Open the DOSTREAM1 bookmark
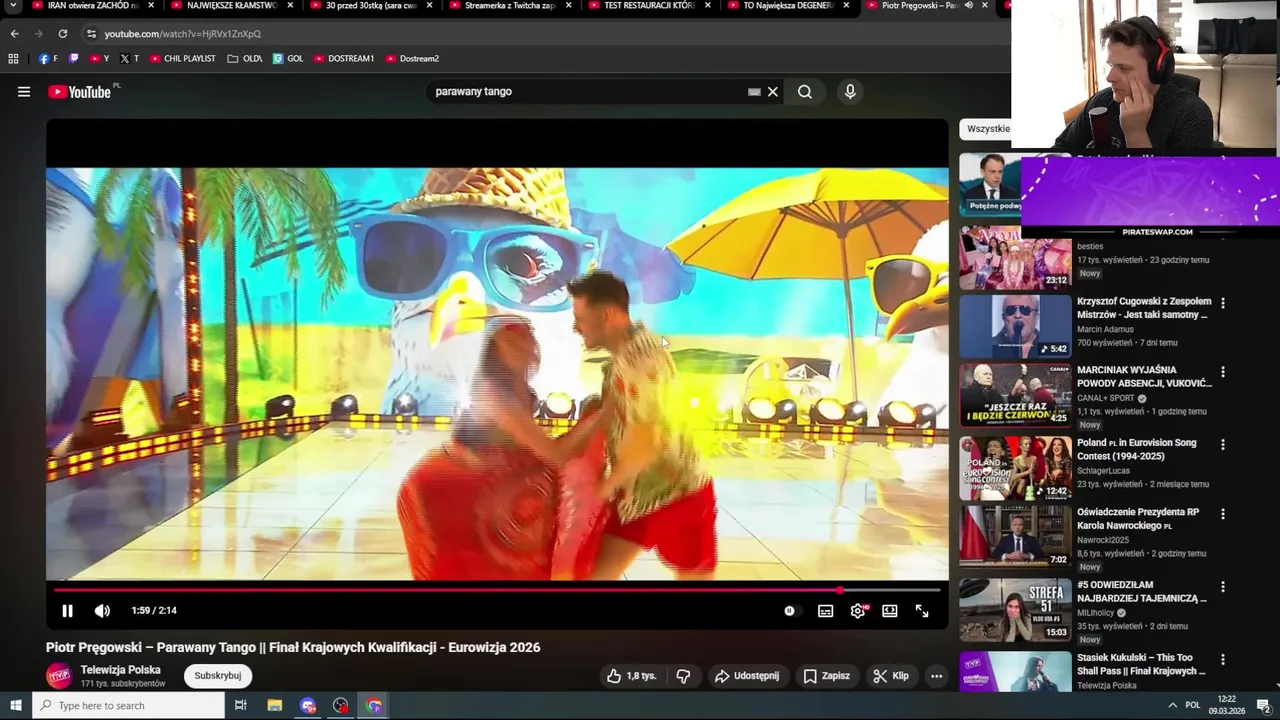 click(x=344, y=59)
